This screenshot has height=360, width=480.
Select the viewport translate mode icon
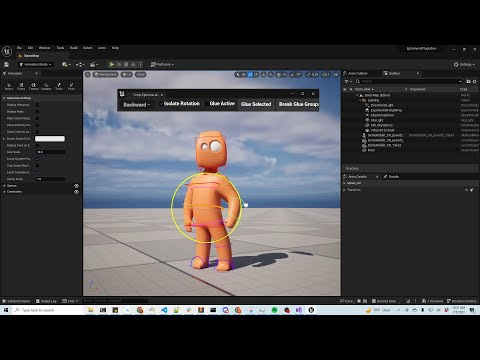(244, 75)
